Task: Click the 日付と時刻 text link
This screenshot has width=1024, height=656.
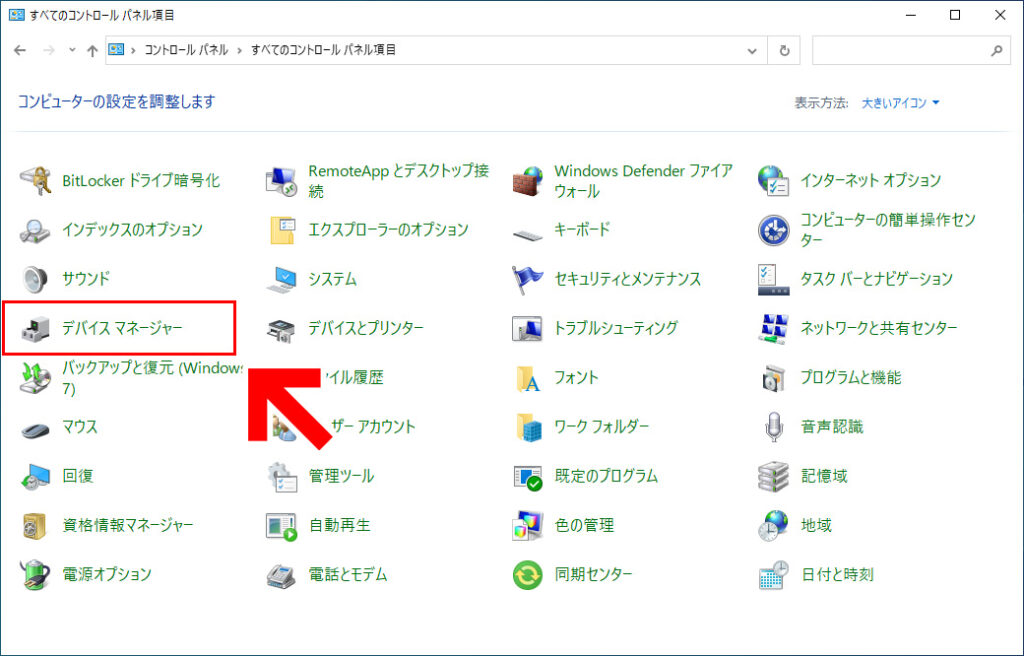Action: [837, 574]
